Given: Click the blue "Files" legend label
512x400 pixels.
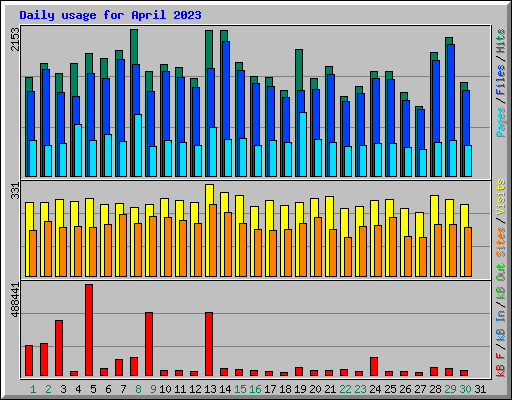Looking at the screenshot, I should pyautogui.click(x=501, y=80).
